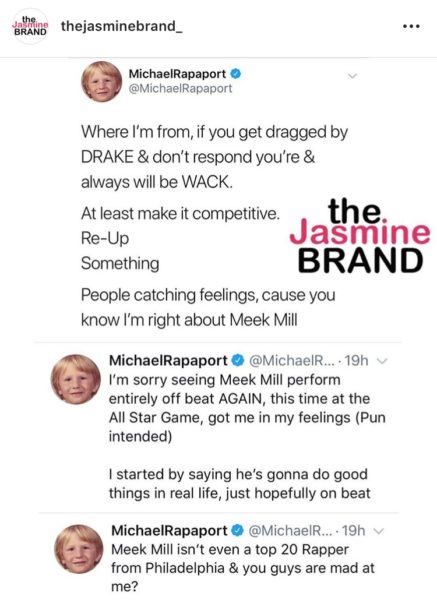Open the 19h timestamp on second tweet
Image resolution: width=437 pixels, height=600 pixels.
[x=357, y=360]
